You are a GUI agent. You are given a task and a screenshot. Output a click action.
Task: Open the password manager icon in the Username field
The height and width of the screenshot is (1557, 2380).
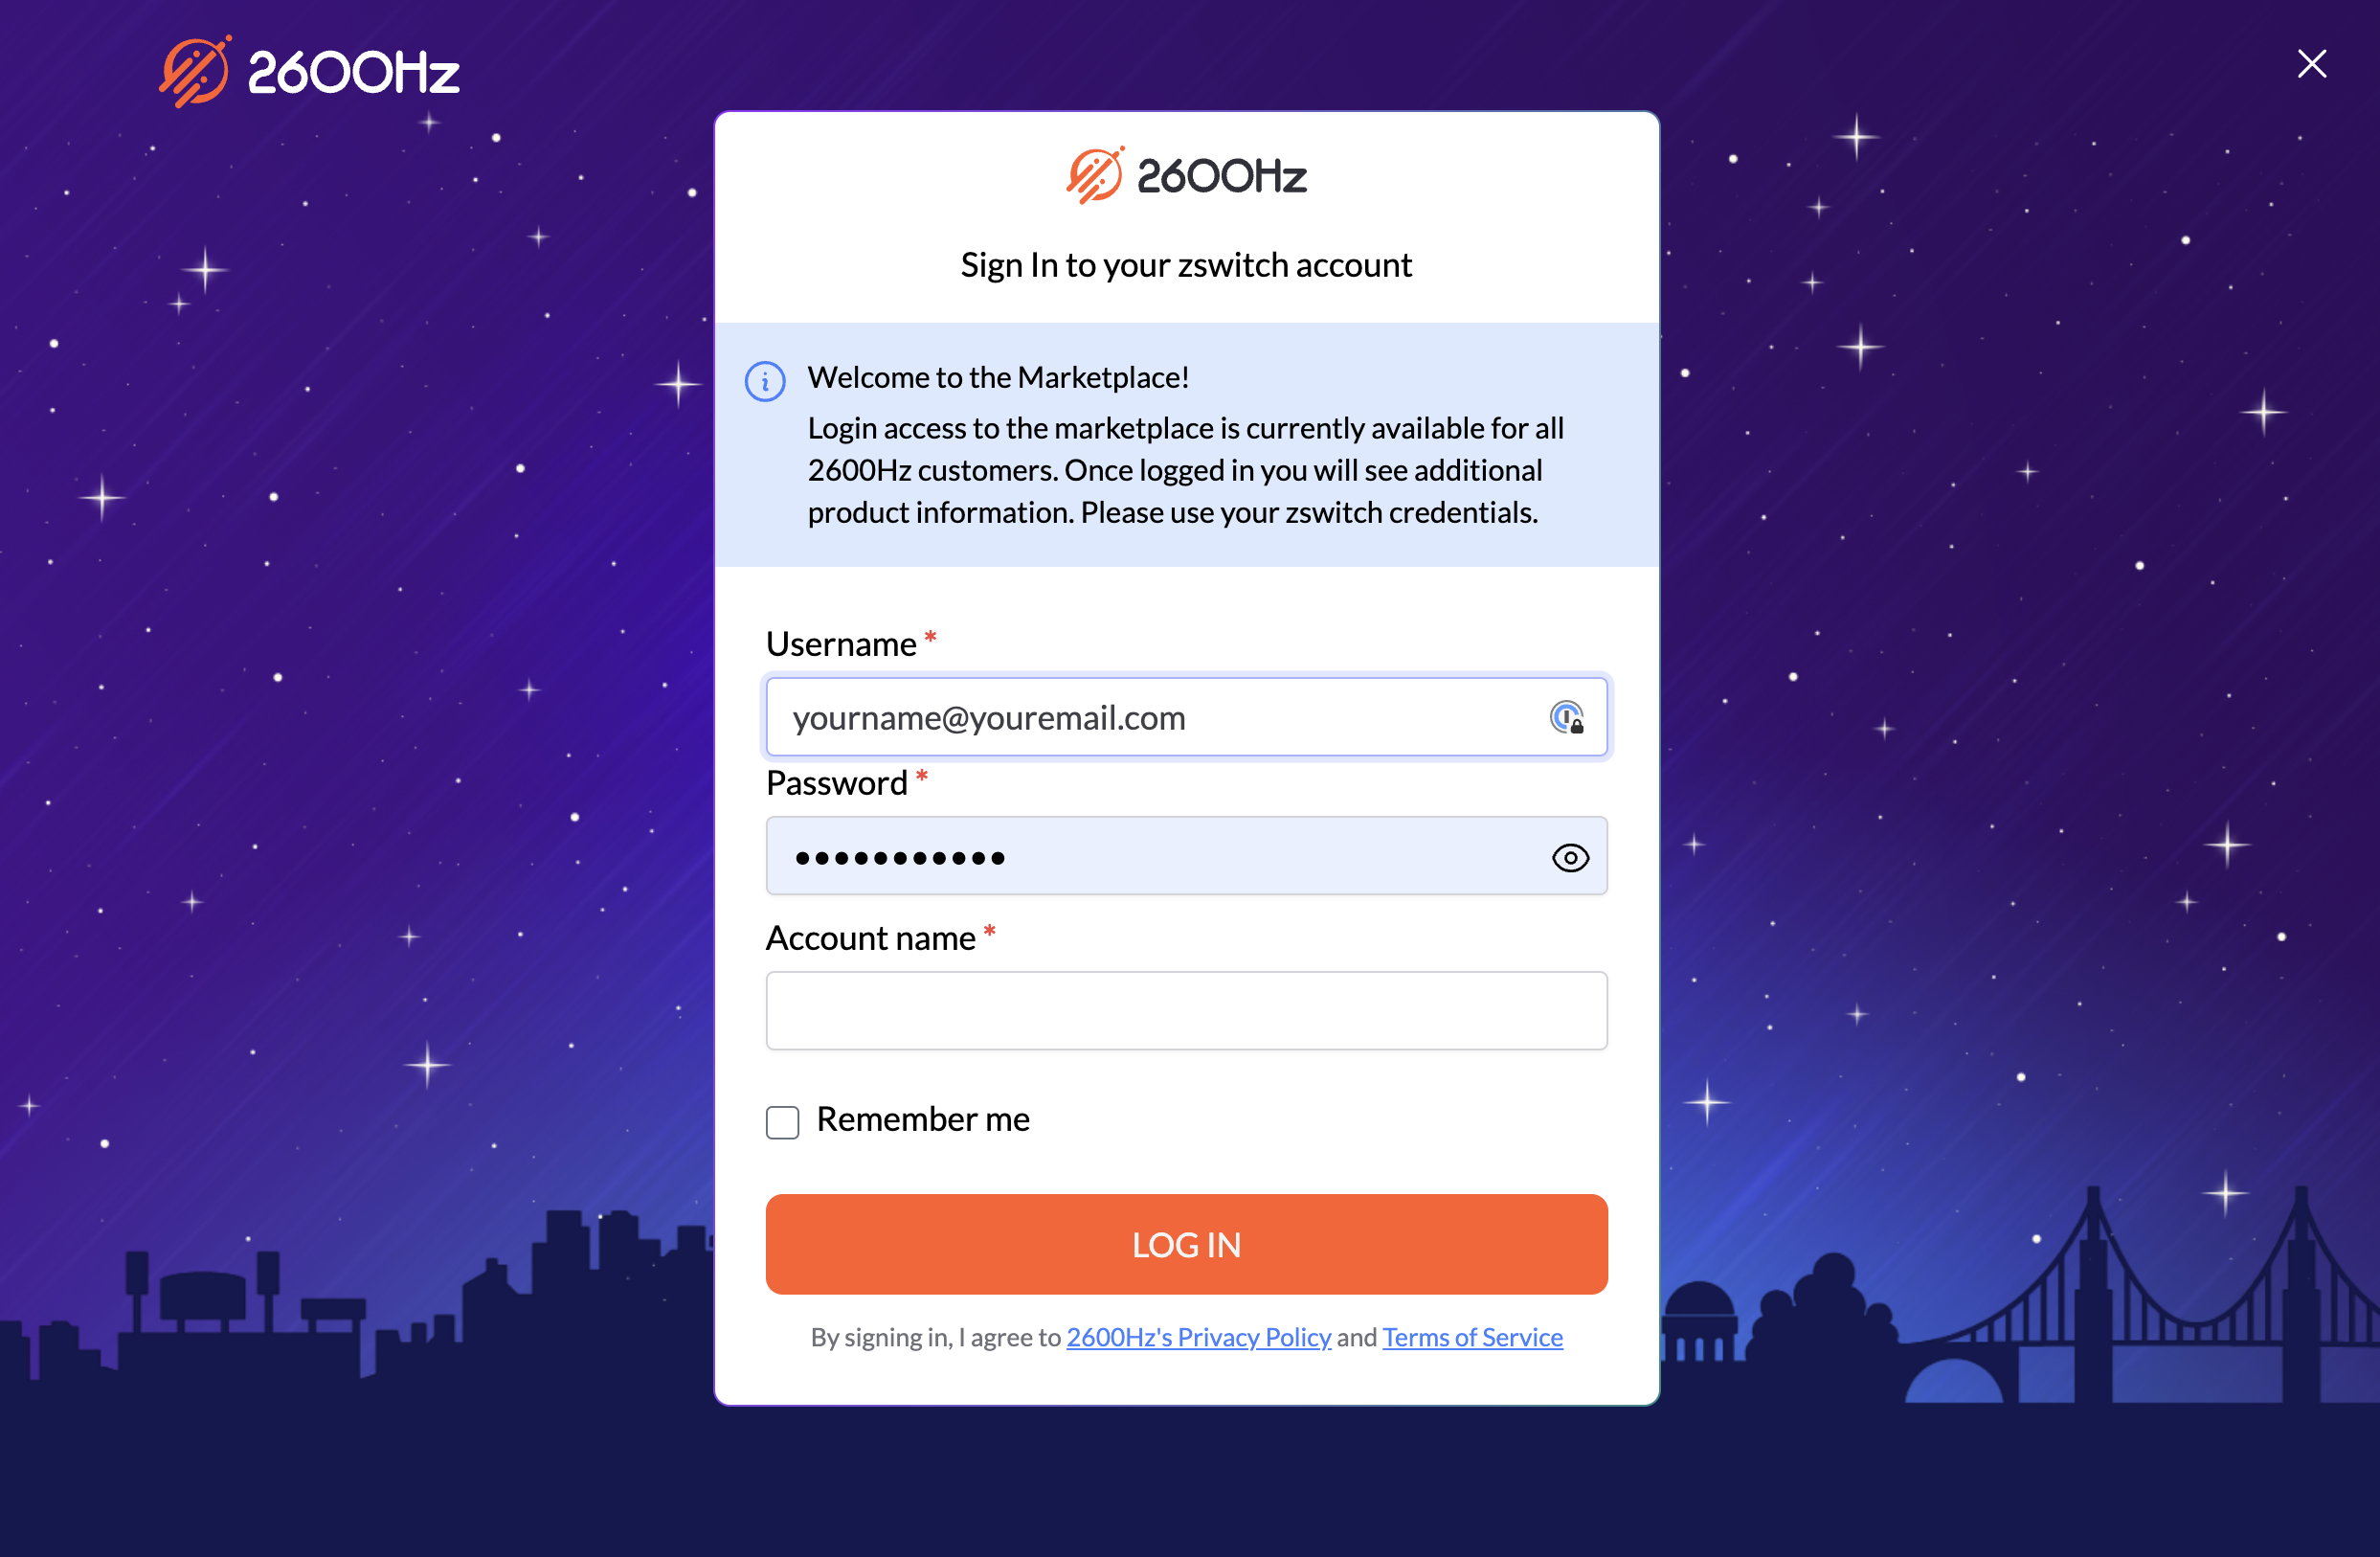point(1566,718)
